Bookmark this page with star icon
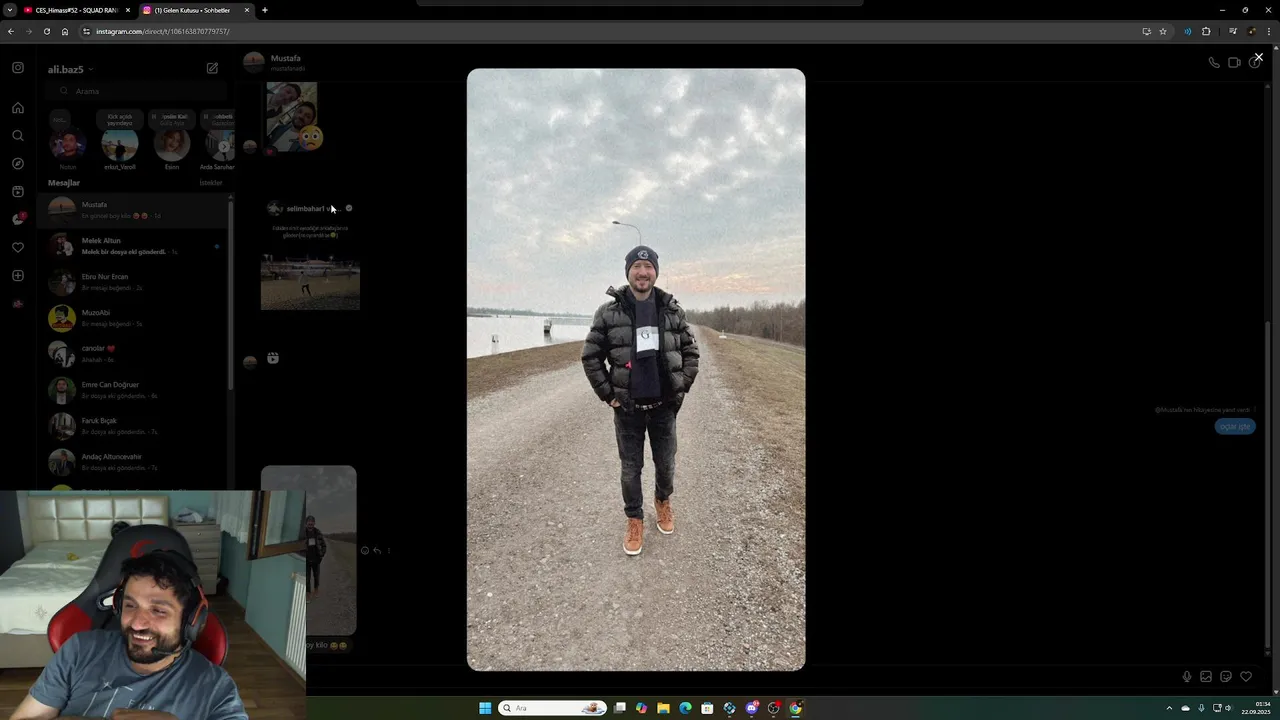Image resolution: width=1280 pixels, height=720 pixels. [x=1163, y=31]
